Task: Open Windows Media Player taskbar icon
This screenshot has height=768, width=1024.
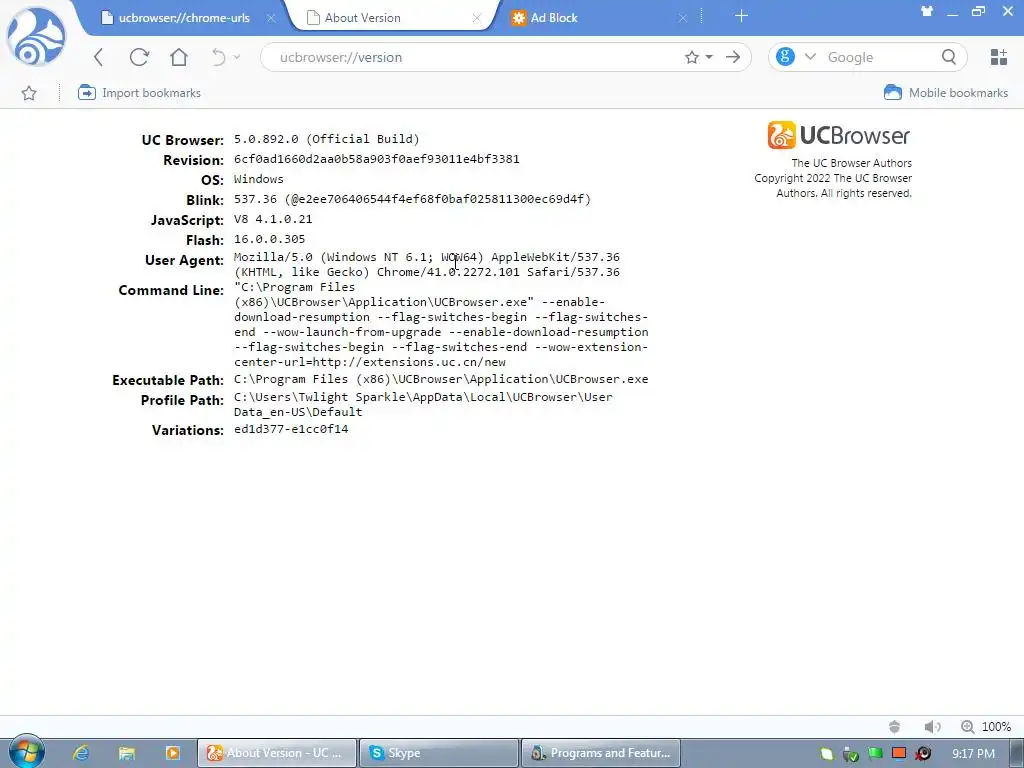Action: pyautogui.click(x=172, y=753)
